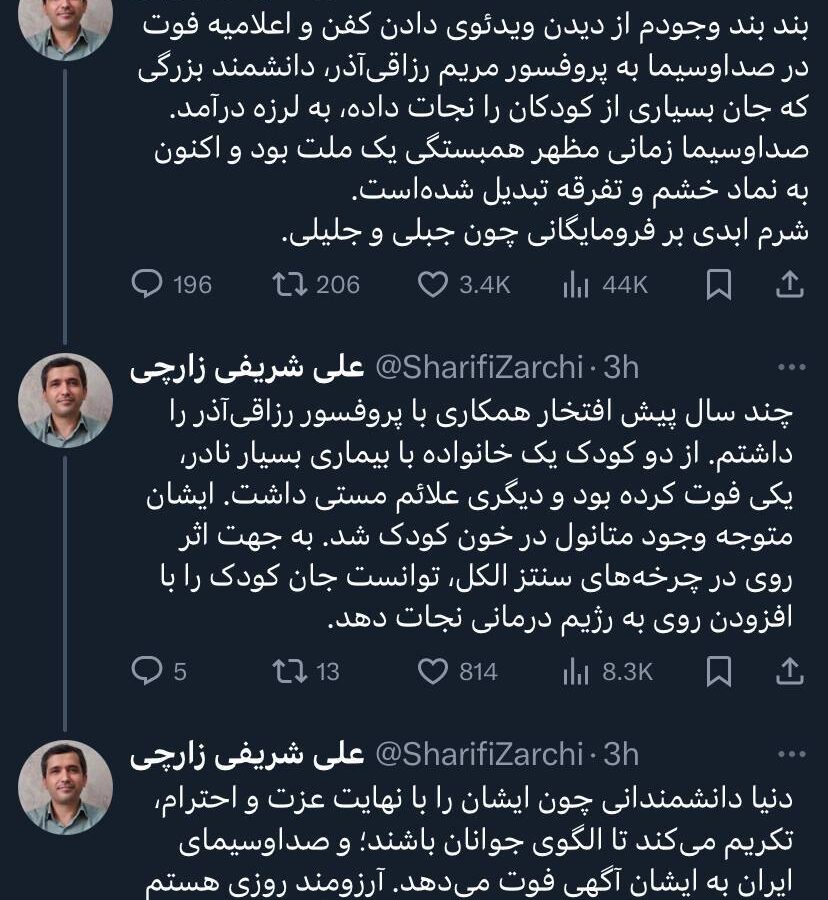Open profile picture beside second tweet
The image size is (828, 900).
65,401
